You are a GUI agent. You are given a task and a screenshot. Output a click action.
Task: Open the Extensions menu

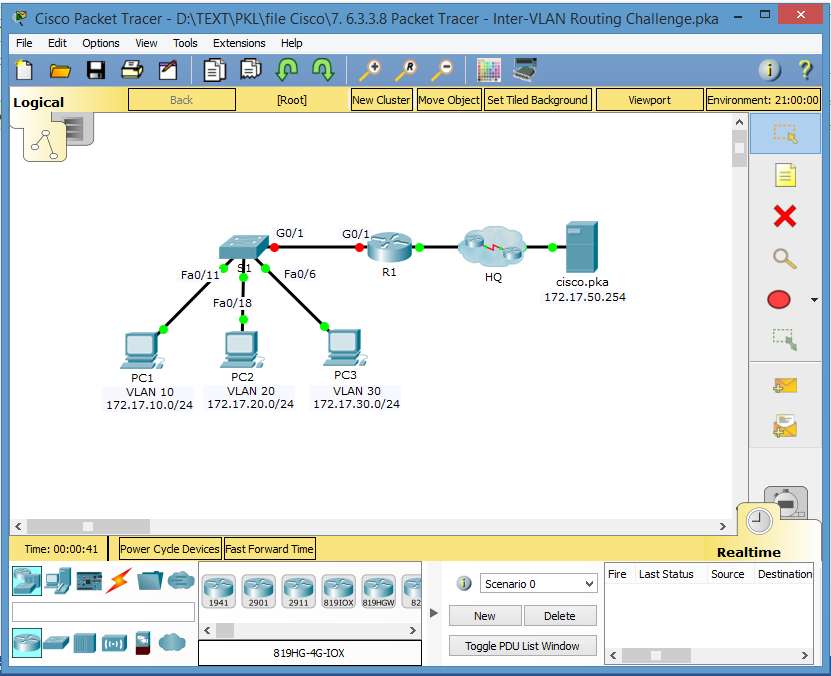click(x=239, y=43)
